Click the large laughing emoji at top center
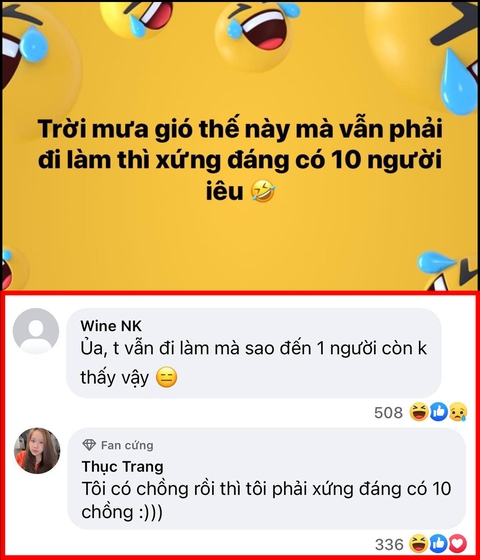Viewport: 480px width, 560px height. point(256,34)
